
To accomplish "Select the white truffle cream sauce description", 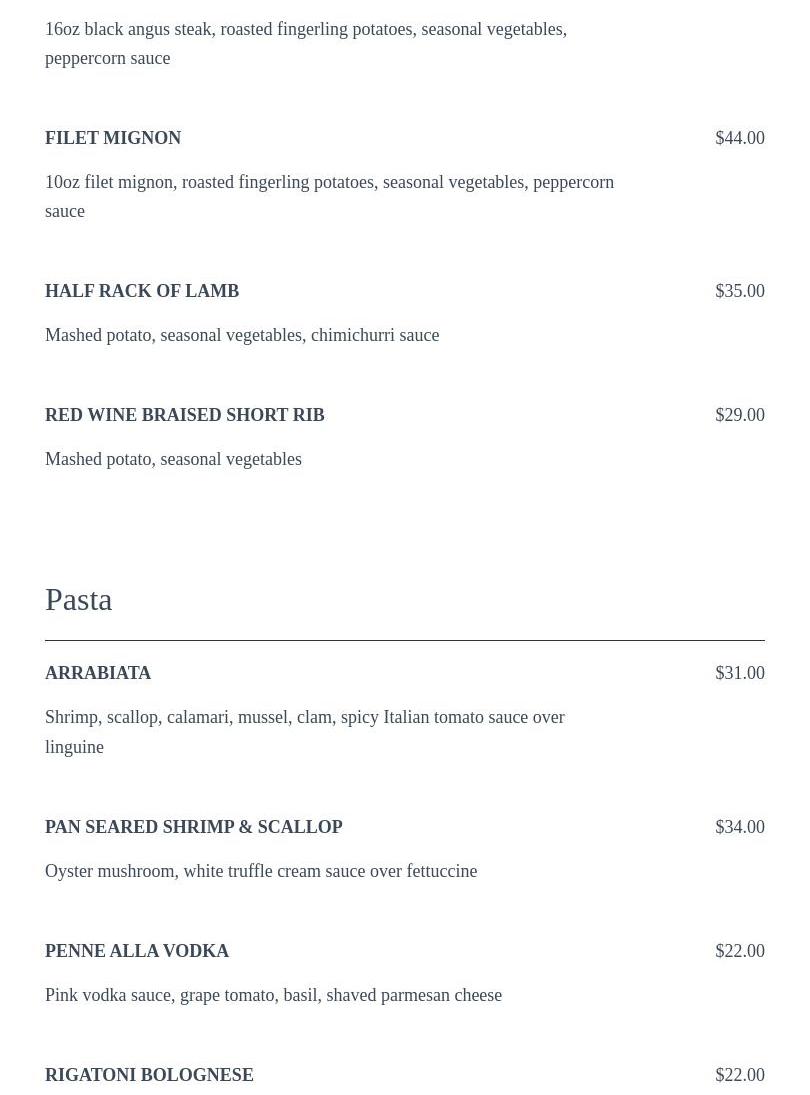I will pos(261,871).
